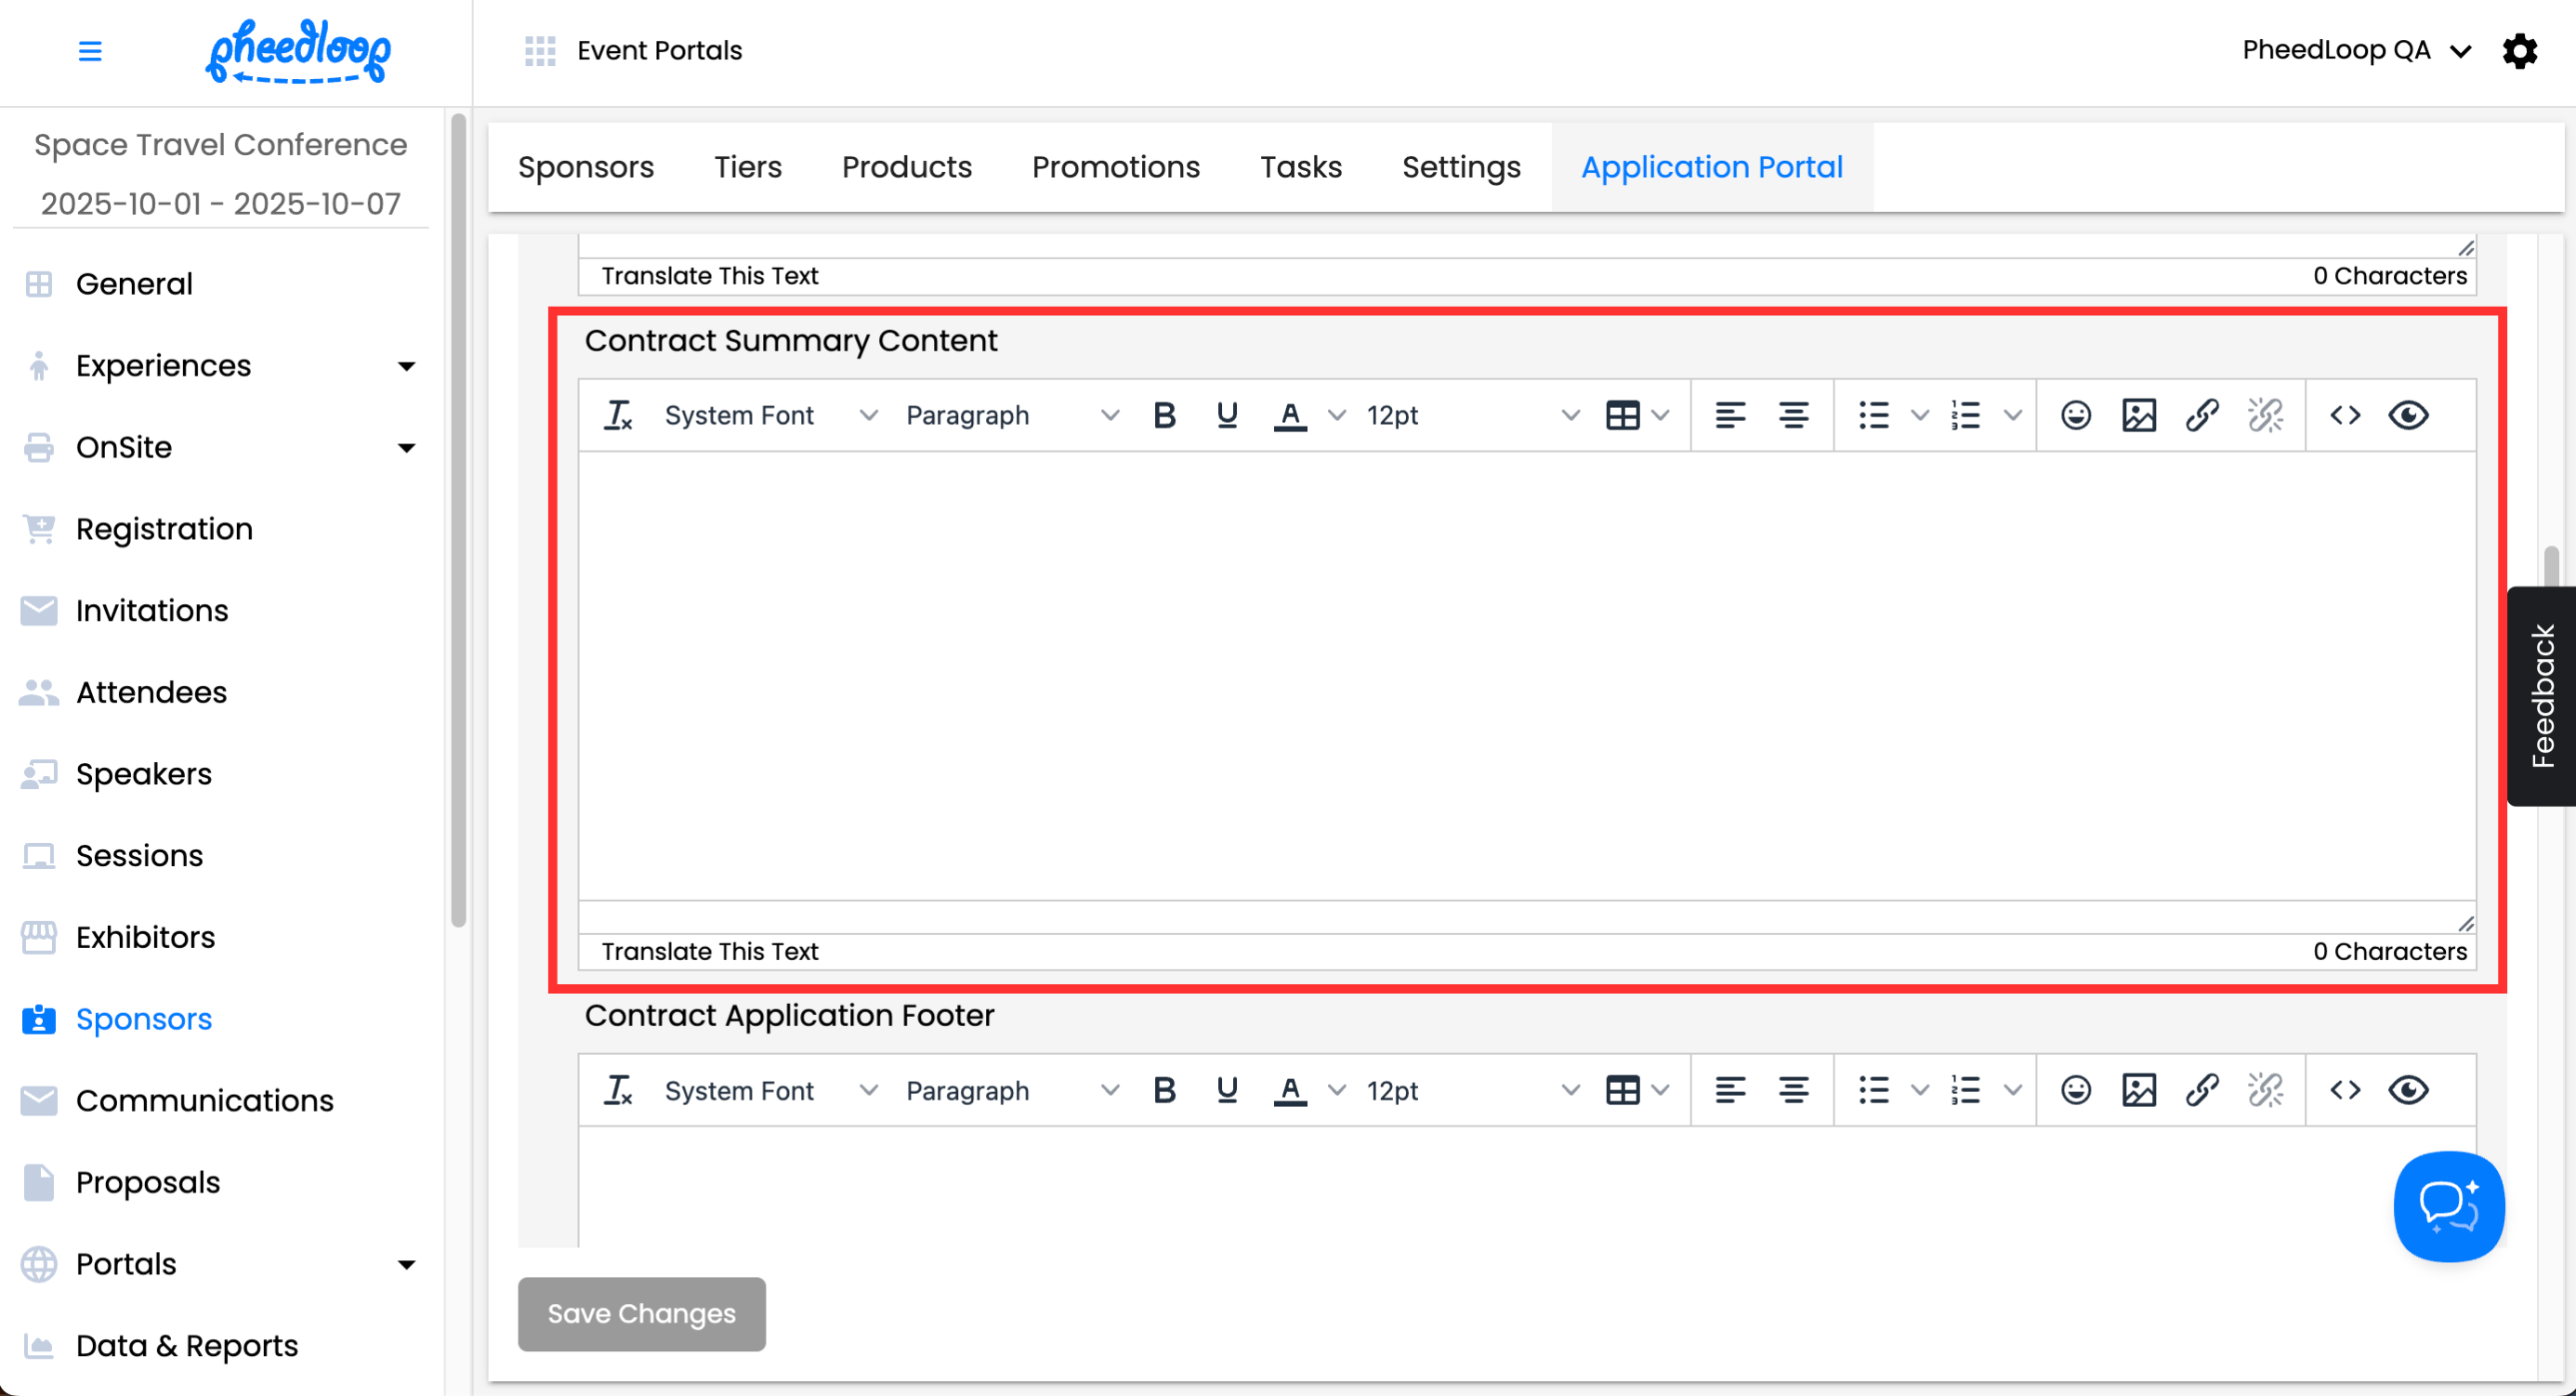Click inside the Contract Summary Content text area
Screen dimensions: 2576x1396
[x=1526, y=675]
